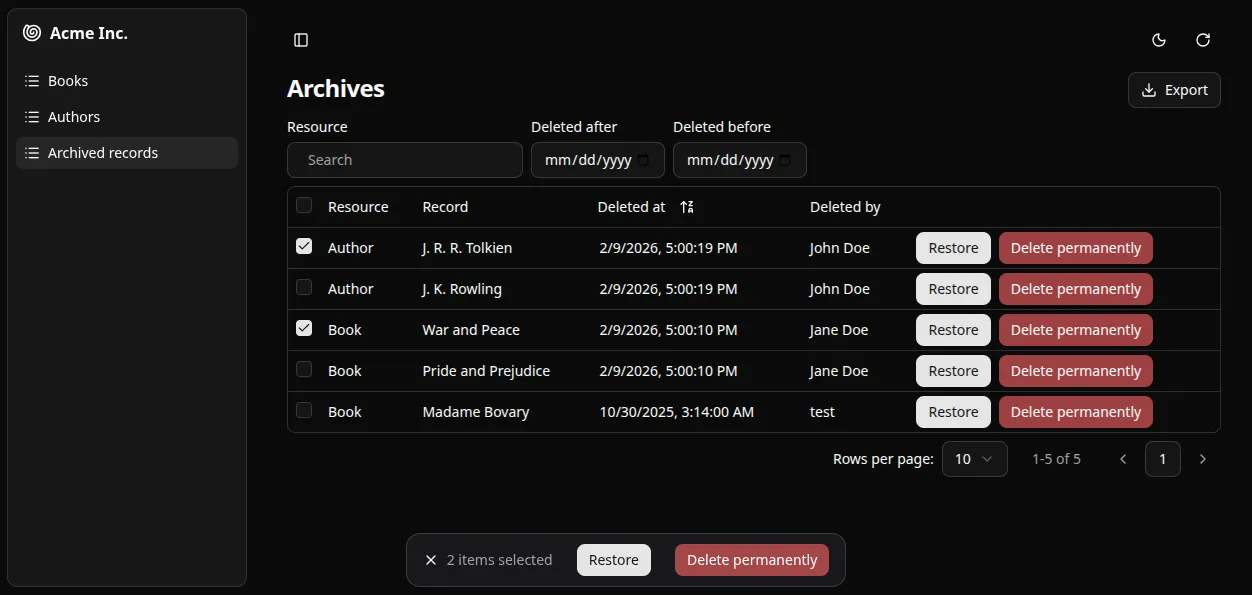The image size is (1252, 595).
Task: Click the list icon next to Books
Action: click(x=31, y=80)
